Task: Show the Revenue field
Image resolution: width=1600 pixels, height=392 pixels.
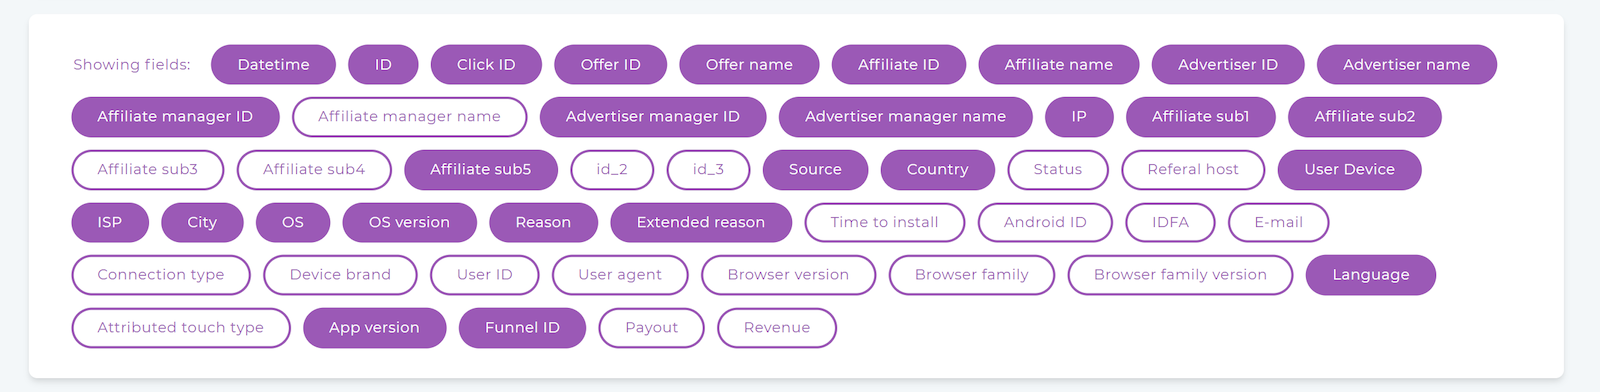Action: (777, 328)
